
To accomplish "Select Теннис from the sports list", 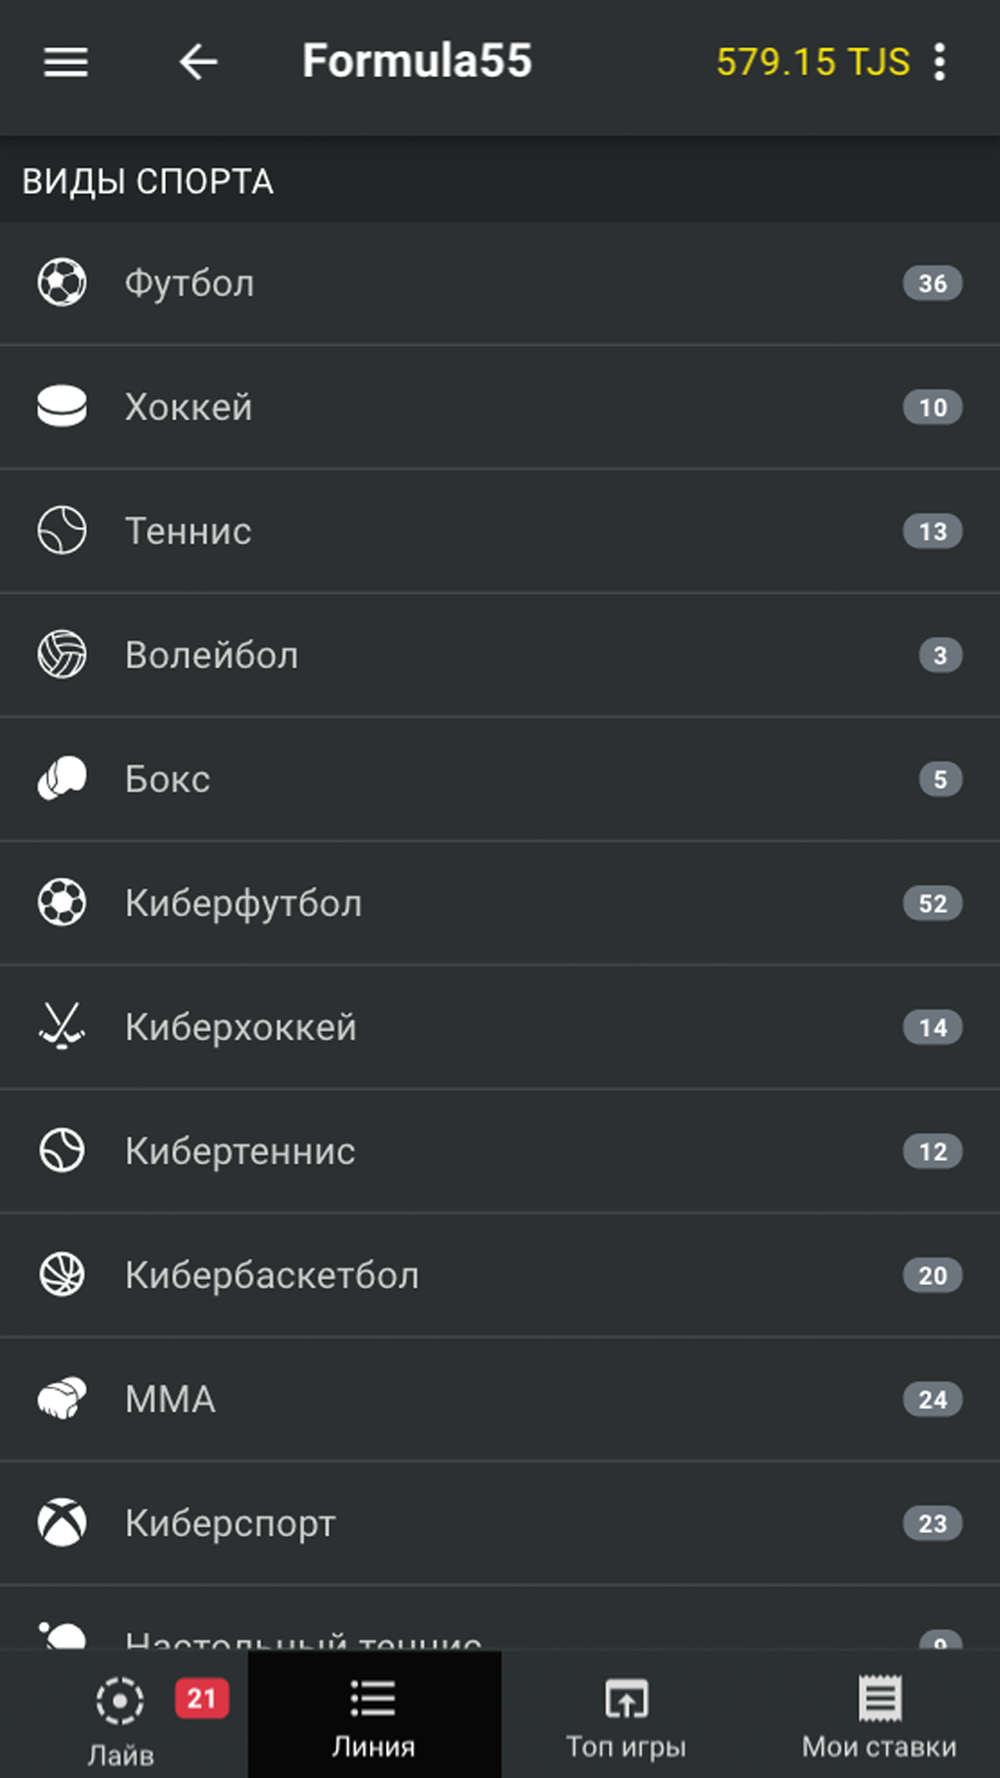I will click(188, 531).
